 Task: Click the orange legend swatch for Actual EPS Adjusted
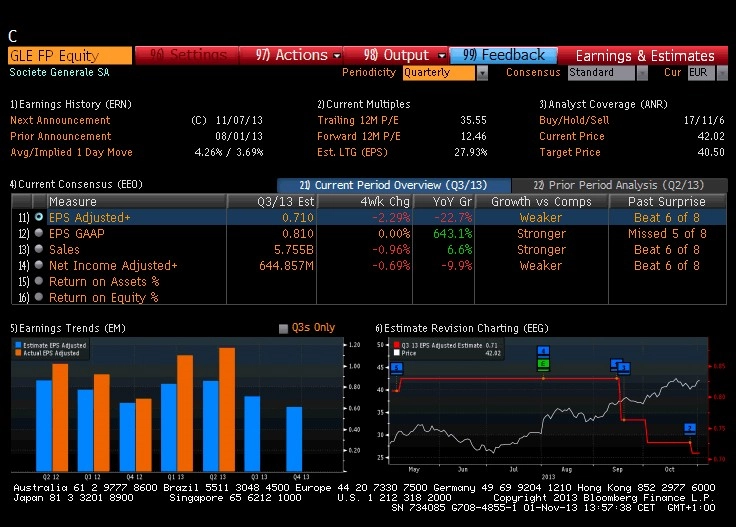pos(18,353)
